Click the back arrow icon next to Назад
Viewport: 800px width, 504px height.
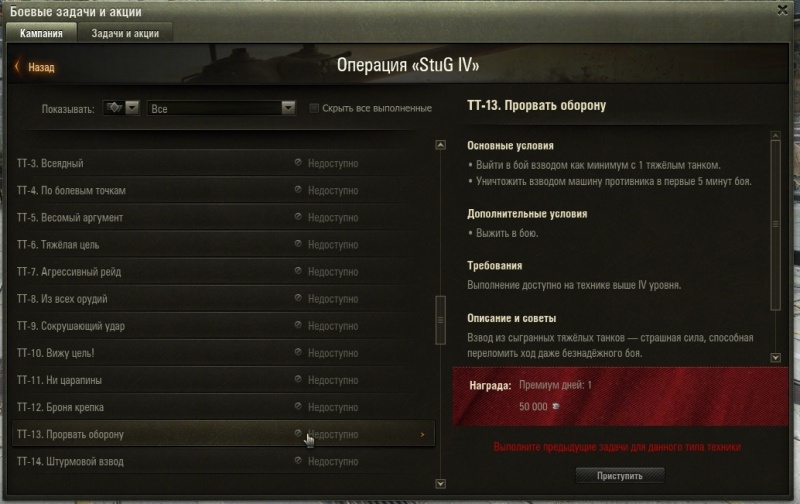(x=17, y=66)
